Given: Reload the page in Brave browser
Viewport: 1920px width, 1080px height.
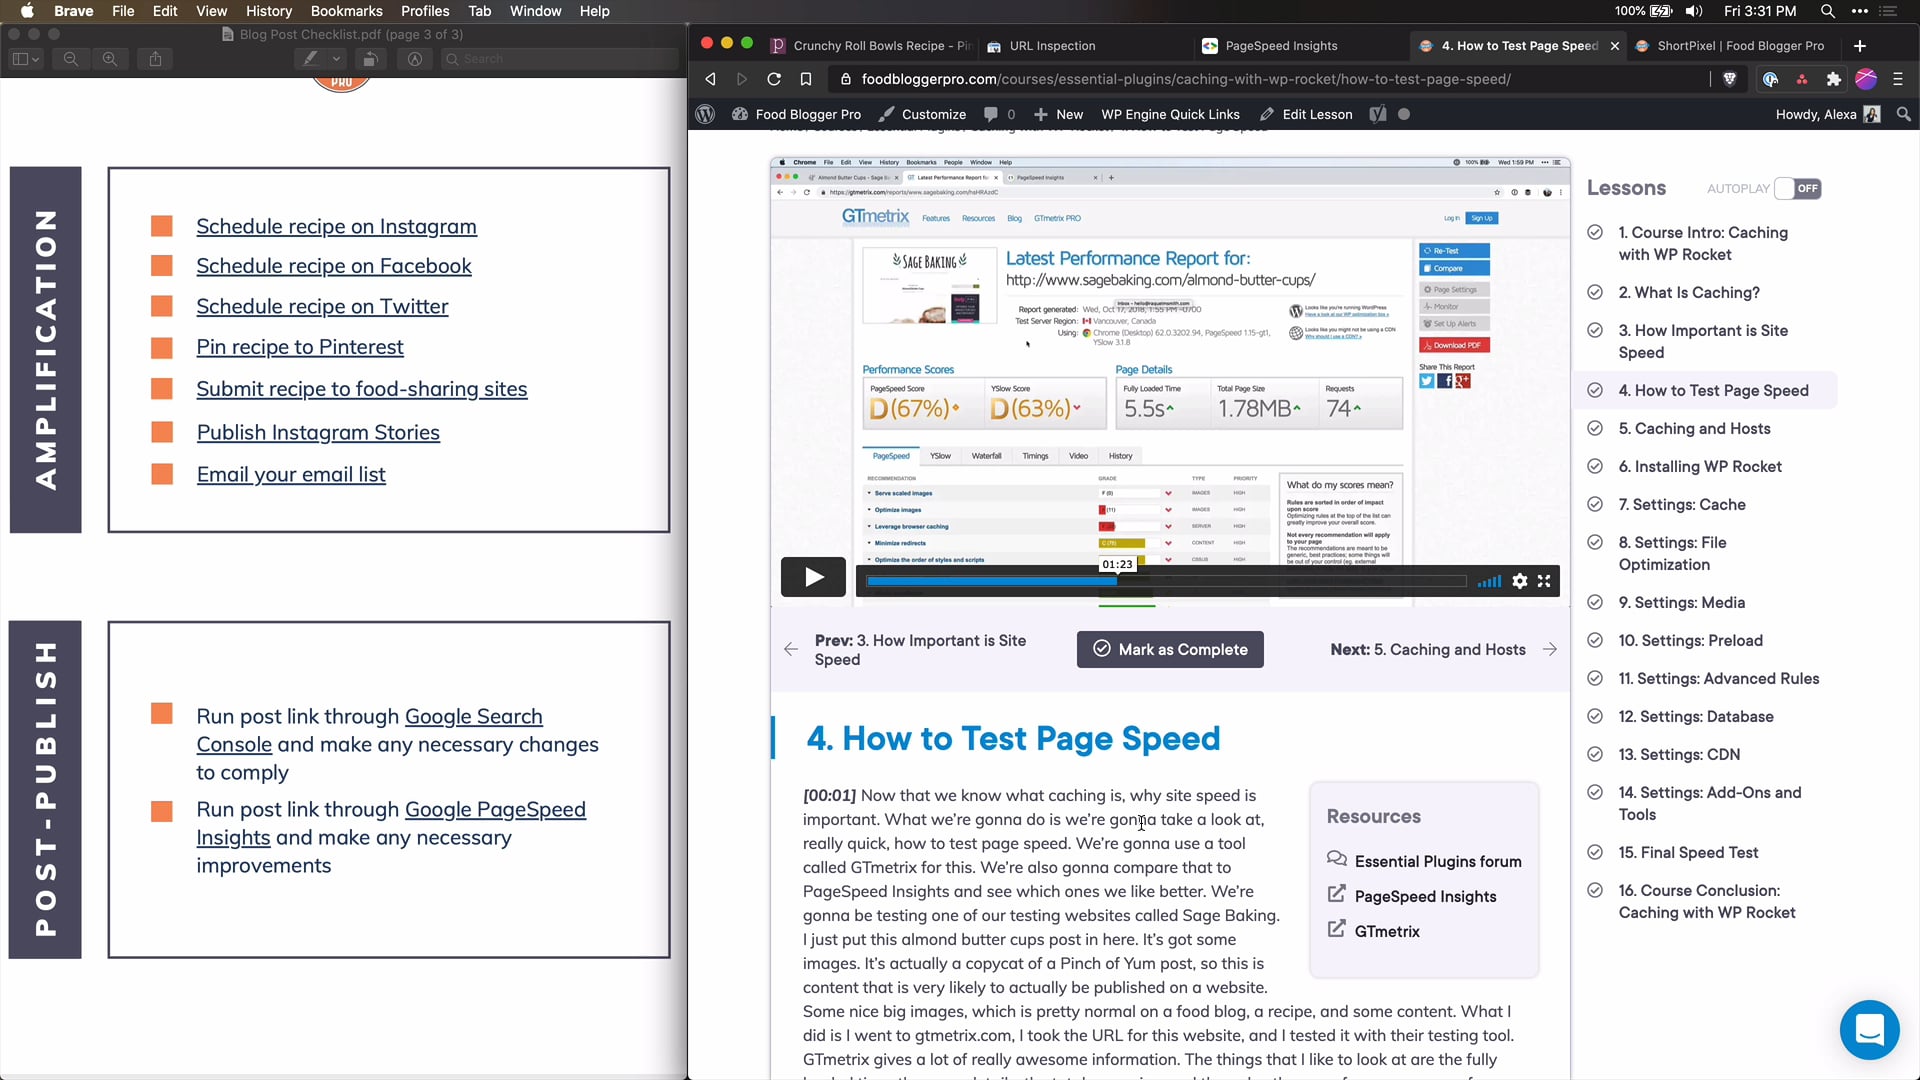Looking at the screenshot, I should [x=773, y=79].
